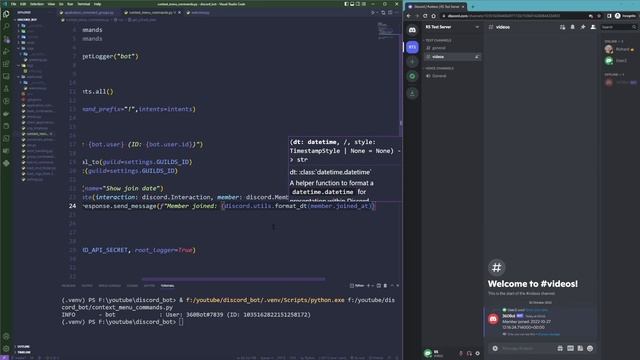640x360 pixels.
Task: Toggle Discord member list visibility
Action: [593, 27]
